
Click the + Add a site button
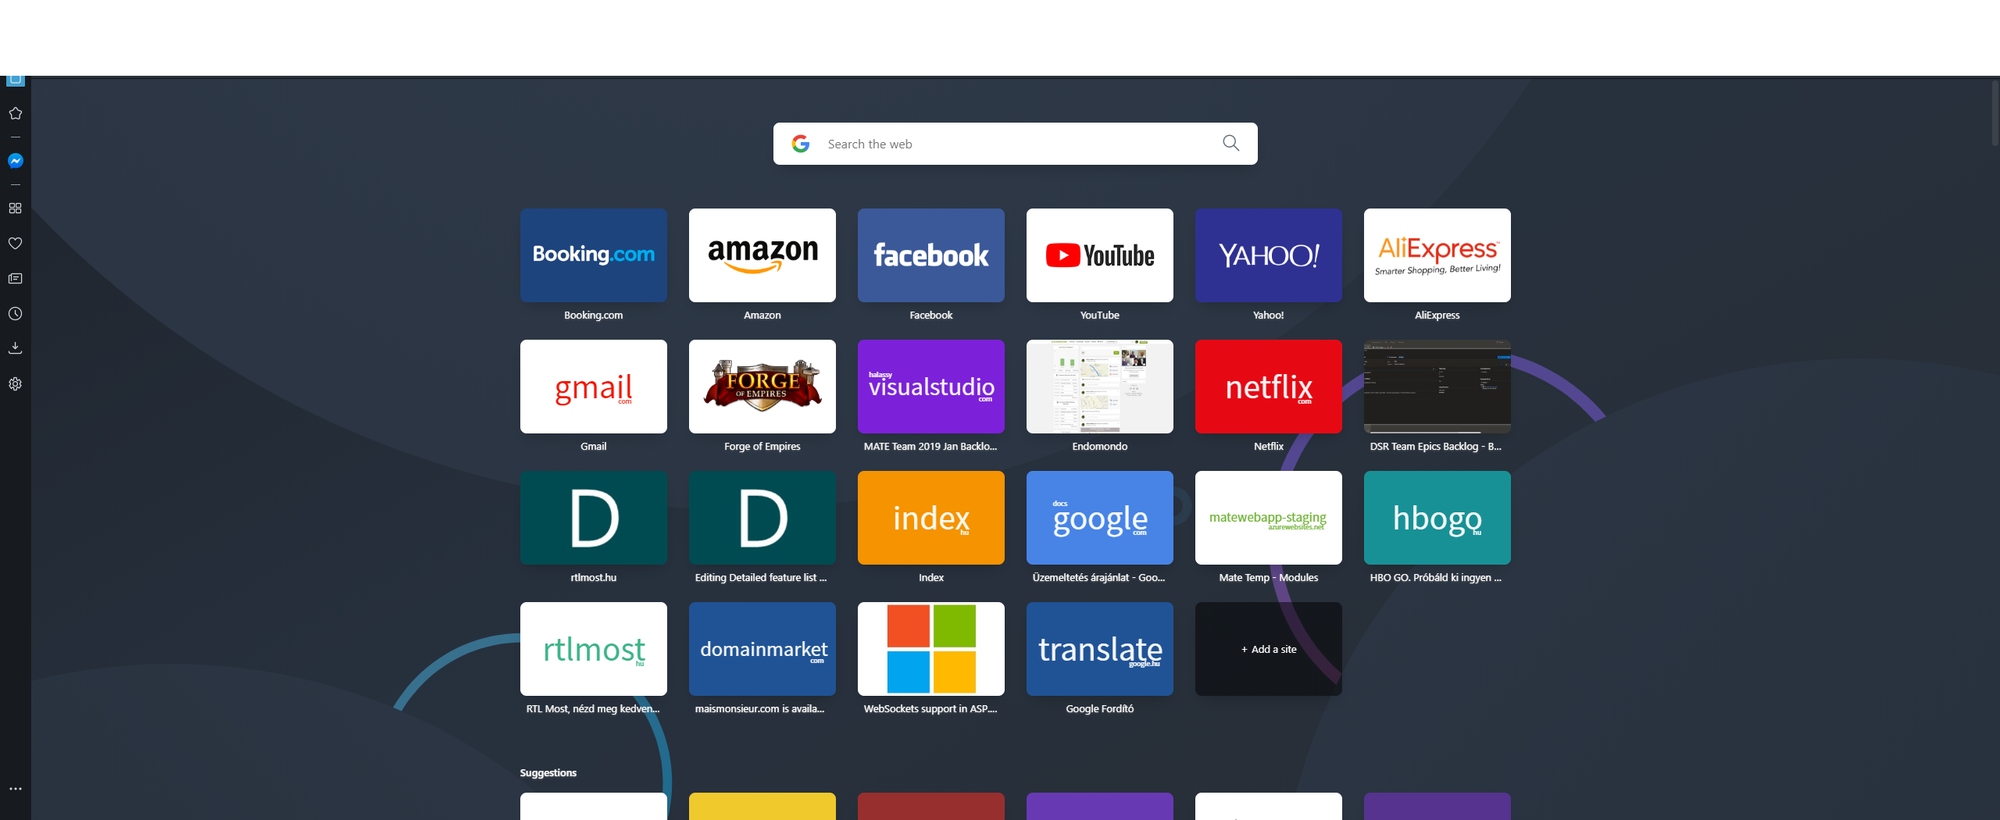pyautogui.click(x=1268, y=649)
